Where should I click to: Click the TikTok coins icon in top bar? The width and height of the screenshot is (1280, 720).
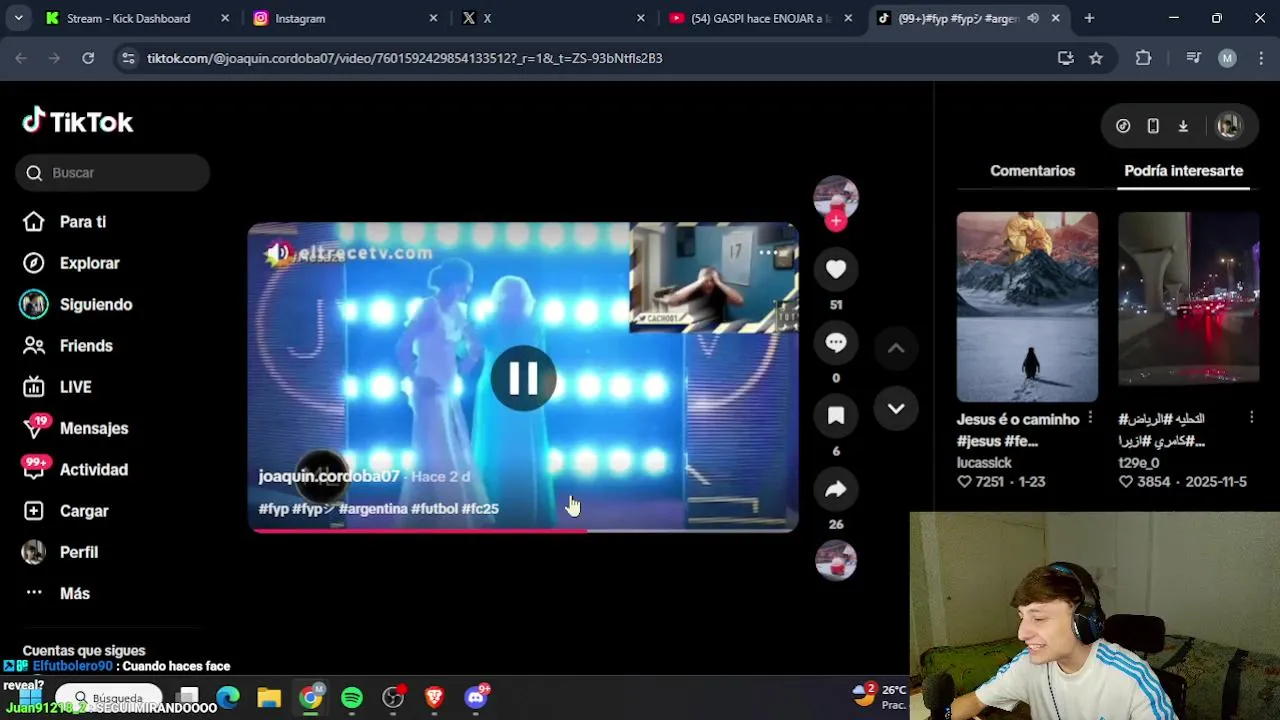point(1123,126)
